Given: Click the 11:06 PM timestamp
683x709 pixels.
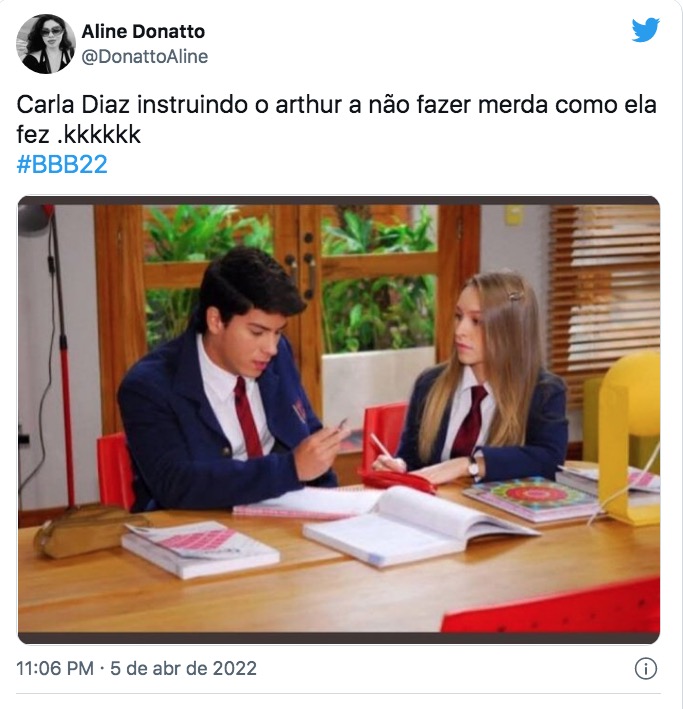Looking at the screenshot, I should point(55,668).
